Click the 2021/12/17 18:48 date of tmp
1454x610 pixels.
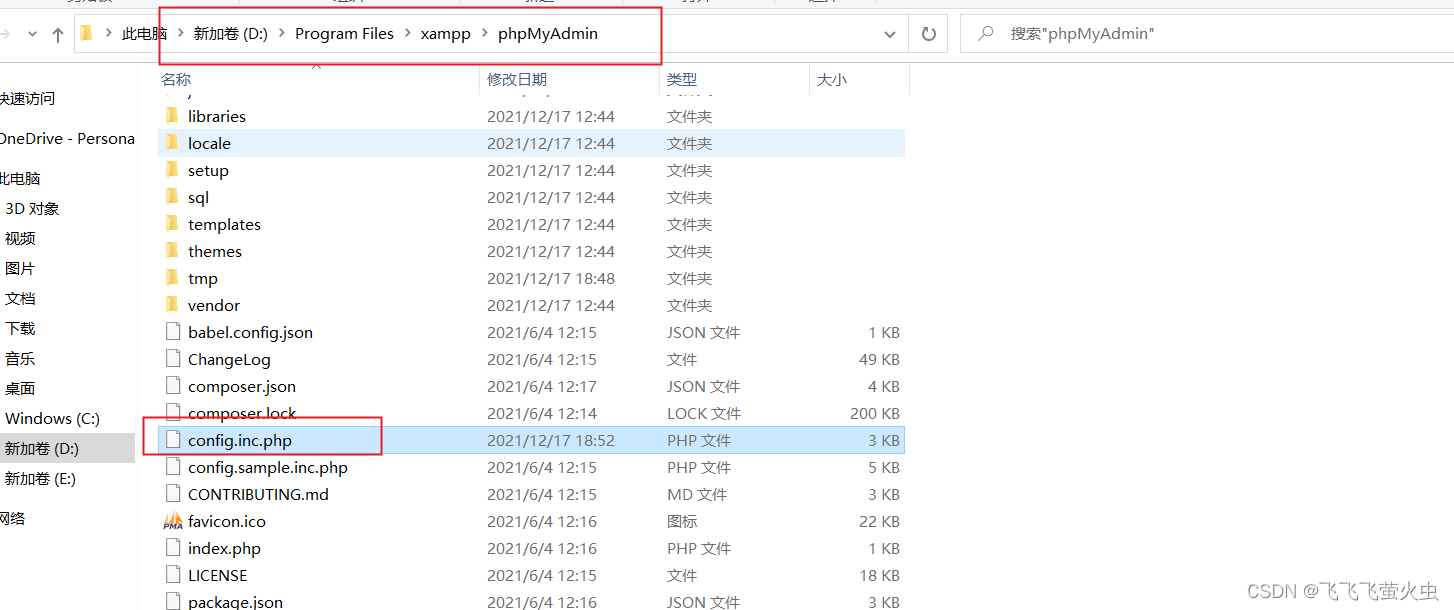[551, 278]
